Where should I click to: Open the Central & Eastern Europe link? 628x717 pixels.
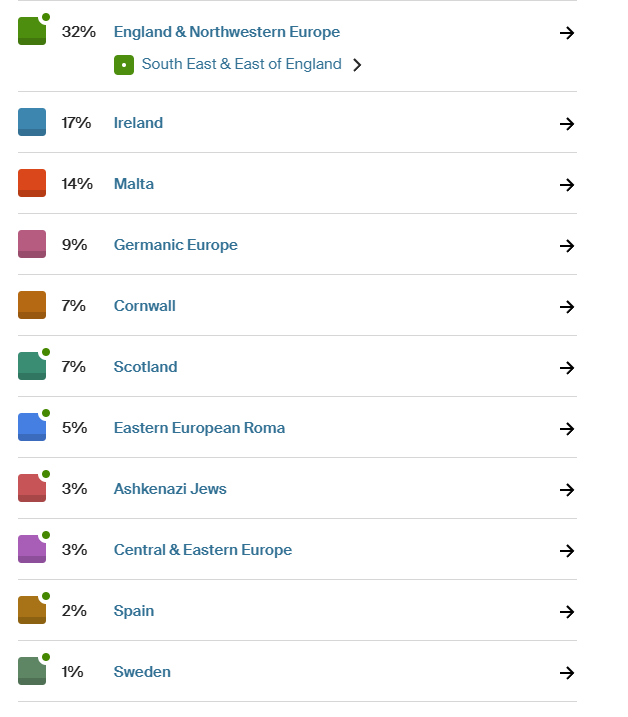[203, 550]
